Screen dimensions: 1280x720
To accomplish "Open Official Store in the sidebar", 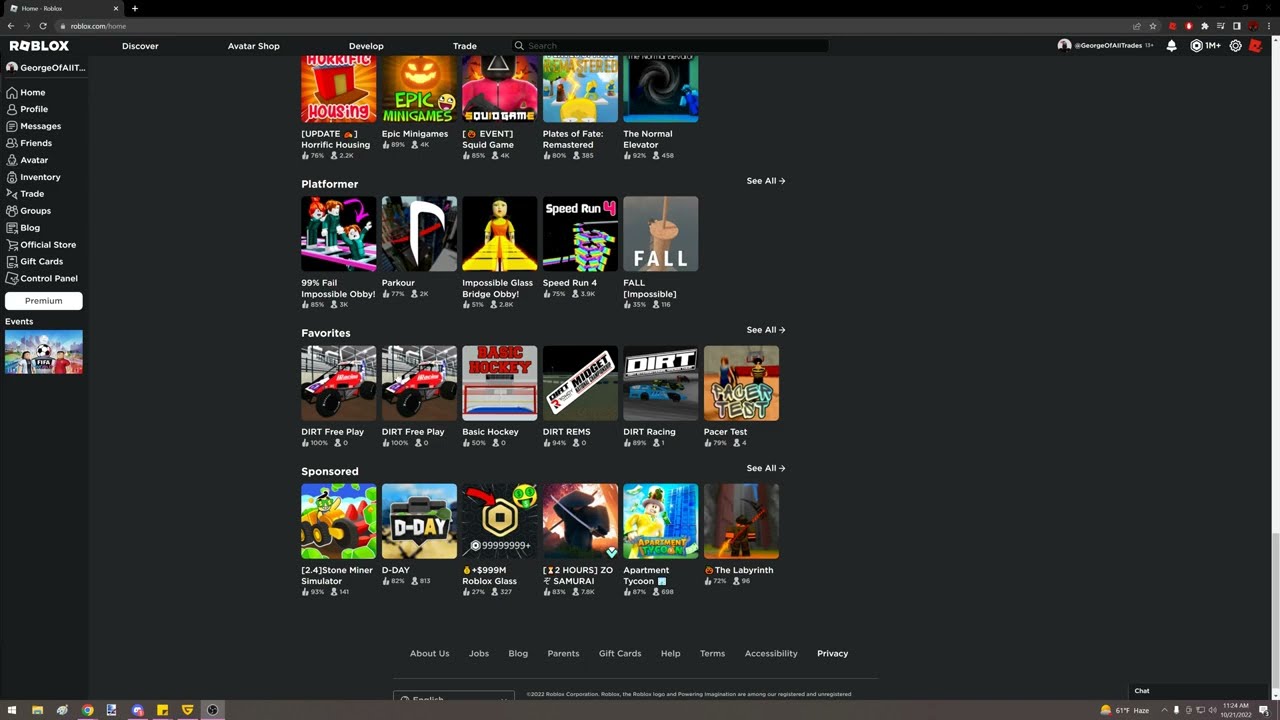I will [x=41, y=245].
